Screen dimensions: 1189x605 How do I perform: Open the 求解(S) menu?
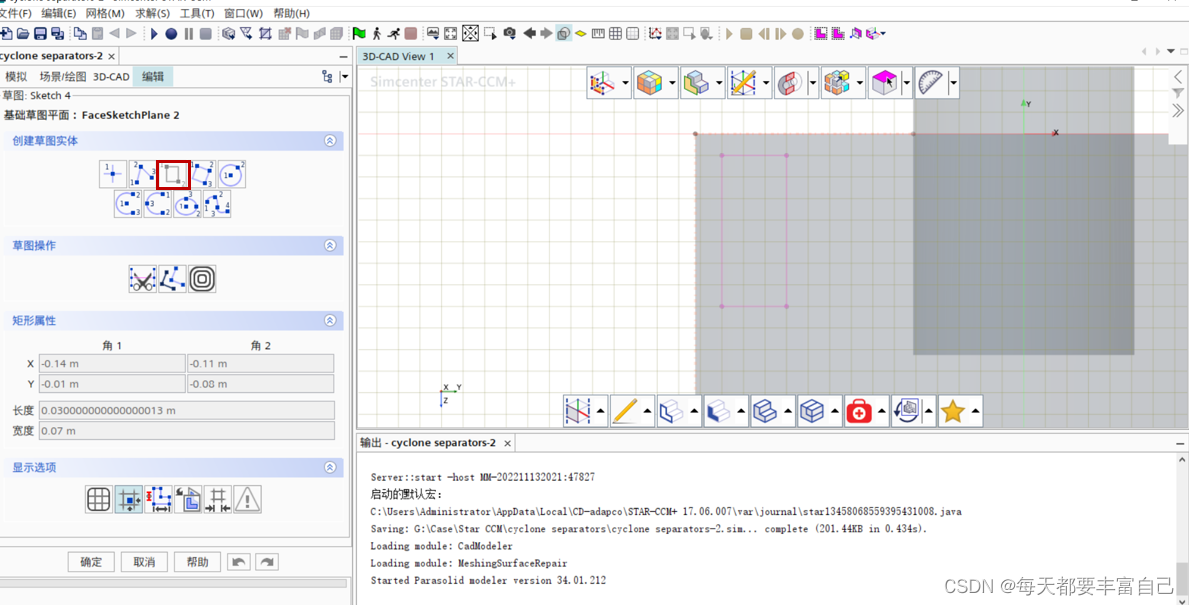tap(152, 14)
